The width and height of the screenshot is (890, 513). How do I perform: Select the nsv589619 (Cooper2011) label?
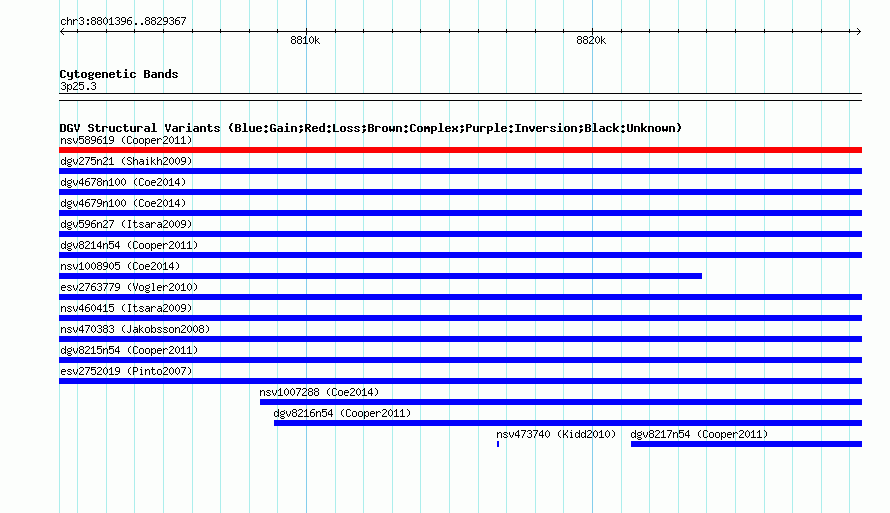pyautogui.click(x=126, y=140)
